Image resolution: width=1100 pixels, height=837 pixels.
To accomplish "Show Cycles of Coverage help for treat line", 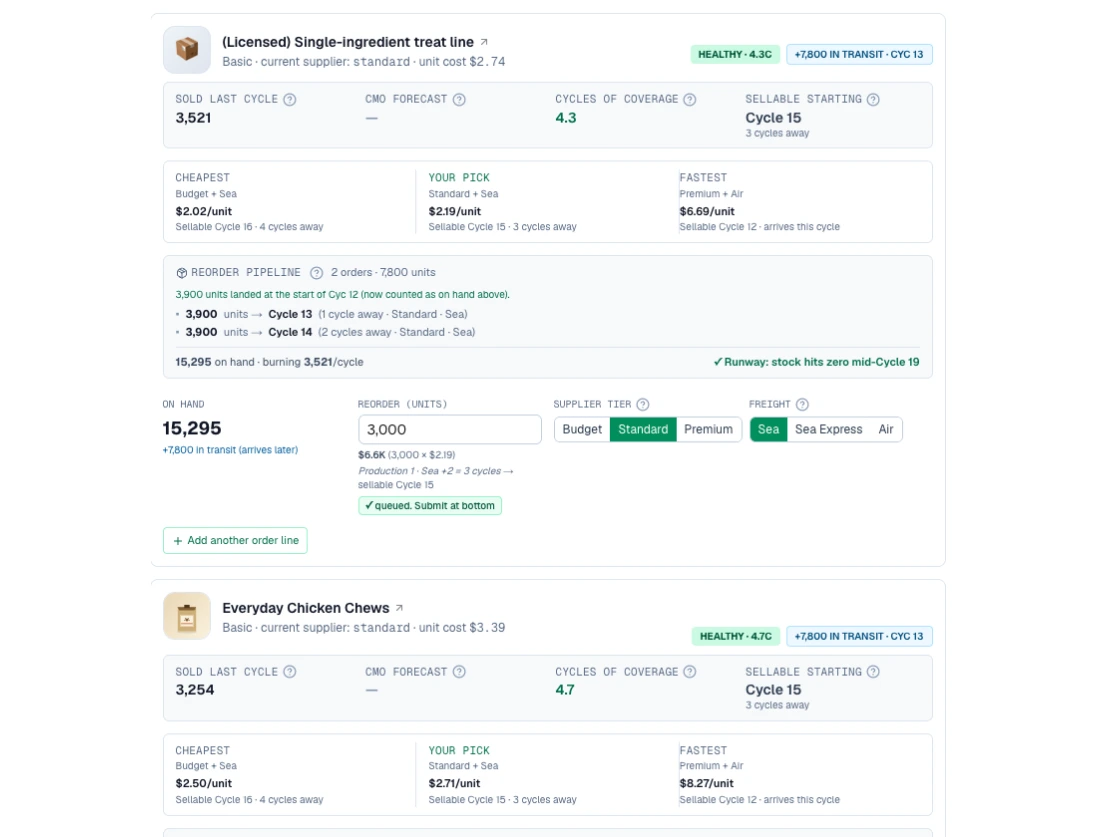I will [x=690, y=100].
